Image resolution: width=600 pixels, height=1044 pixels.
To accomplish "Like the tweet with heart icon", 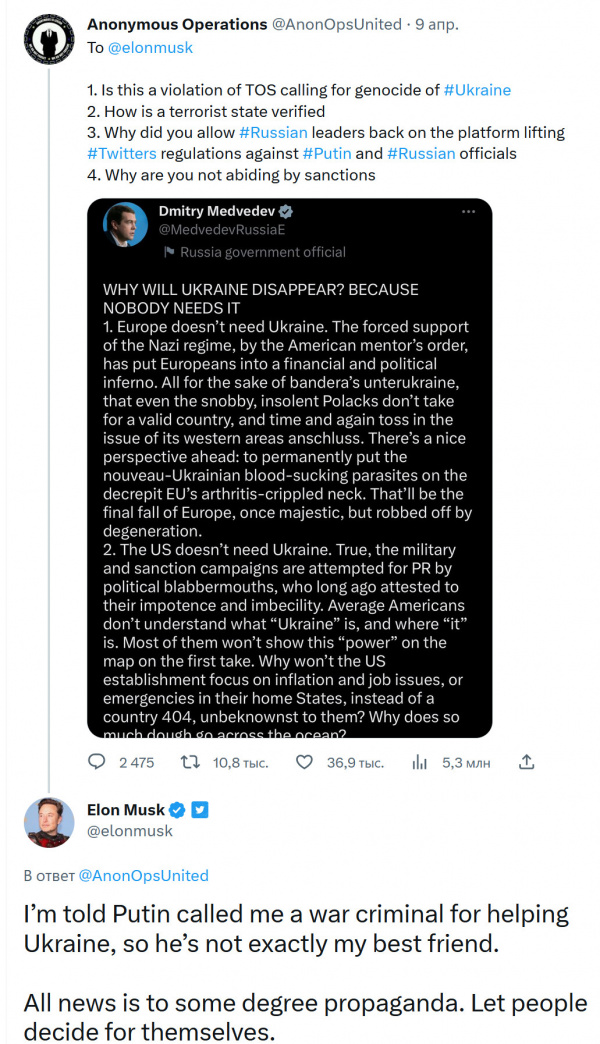I will click(x=306, y=762).
